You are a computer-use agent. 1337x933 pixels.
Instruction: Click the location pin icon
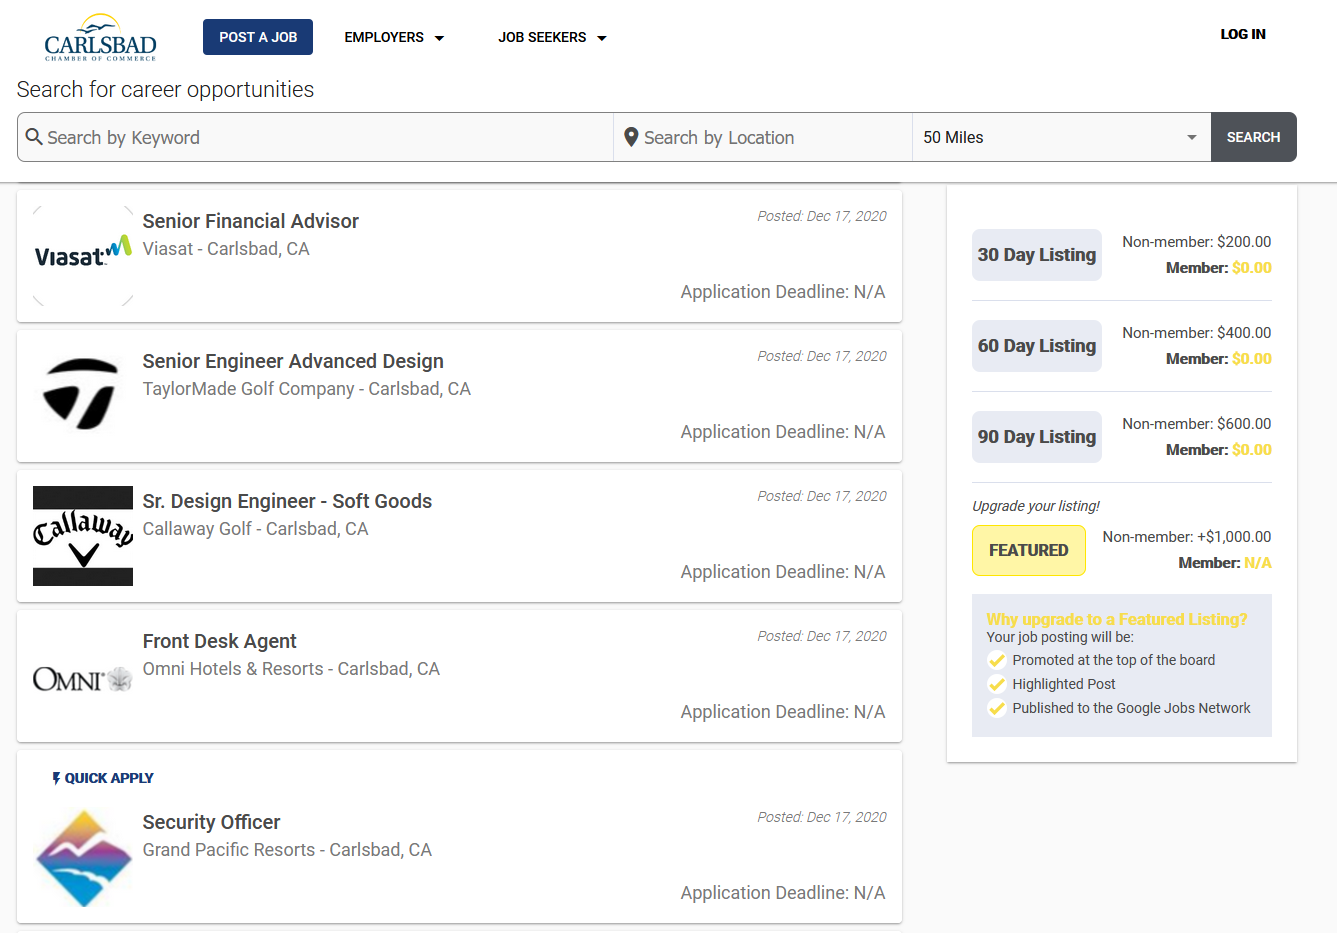coord(631,137)
